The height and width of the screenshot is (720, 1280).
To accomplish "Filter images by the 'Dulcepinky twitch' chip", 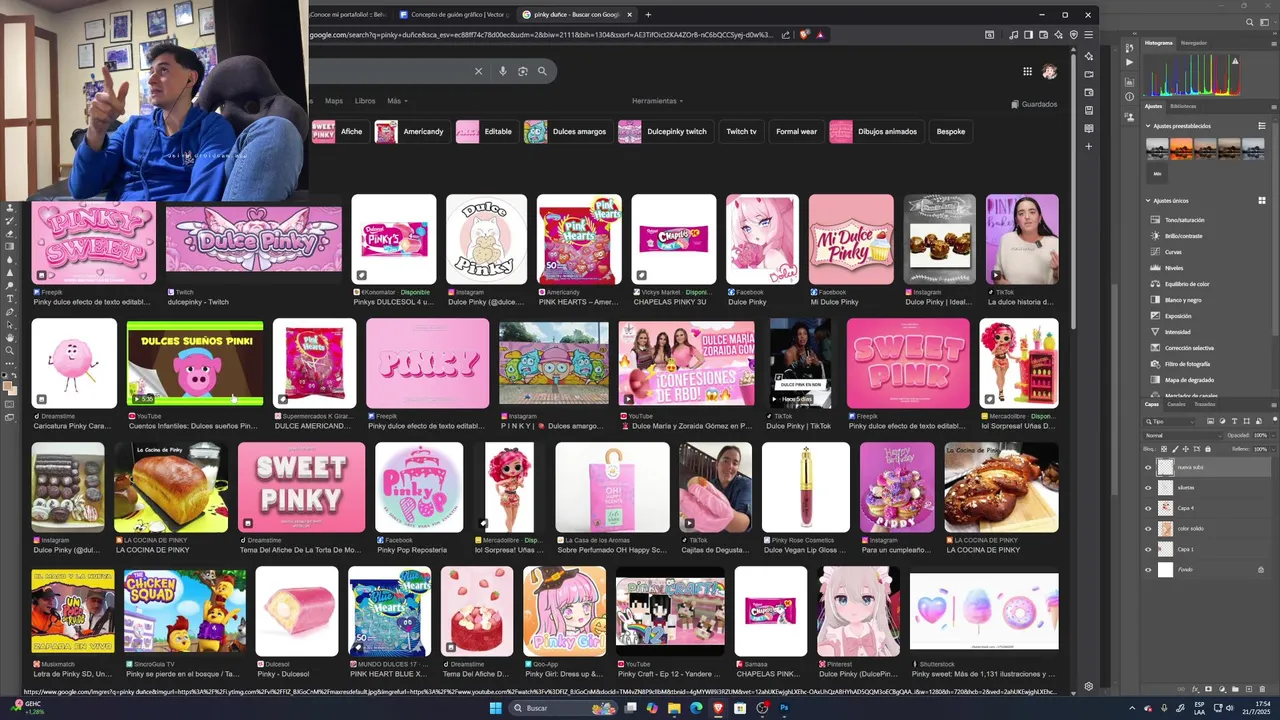I will tap(664, 131).
